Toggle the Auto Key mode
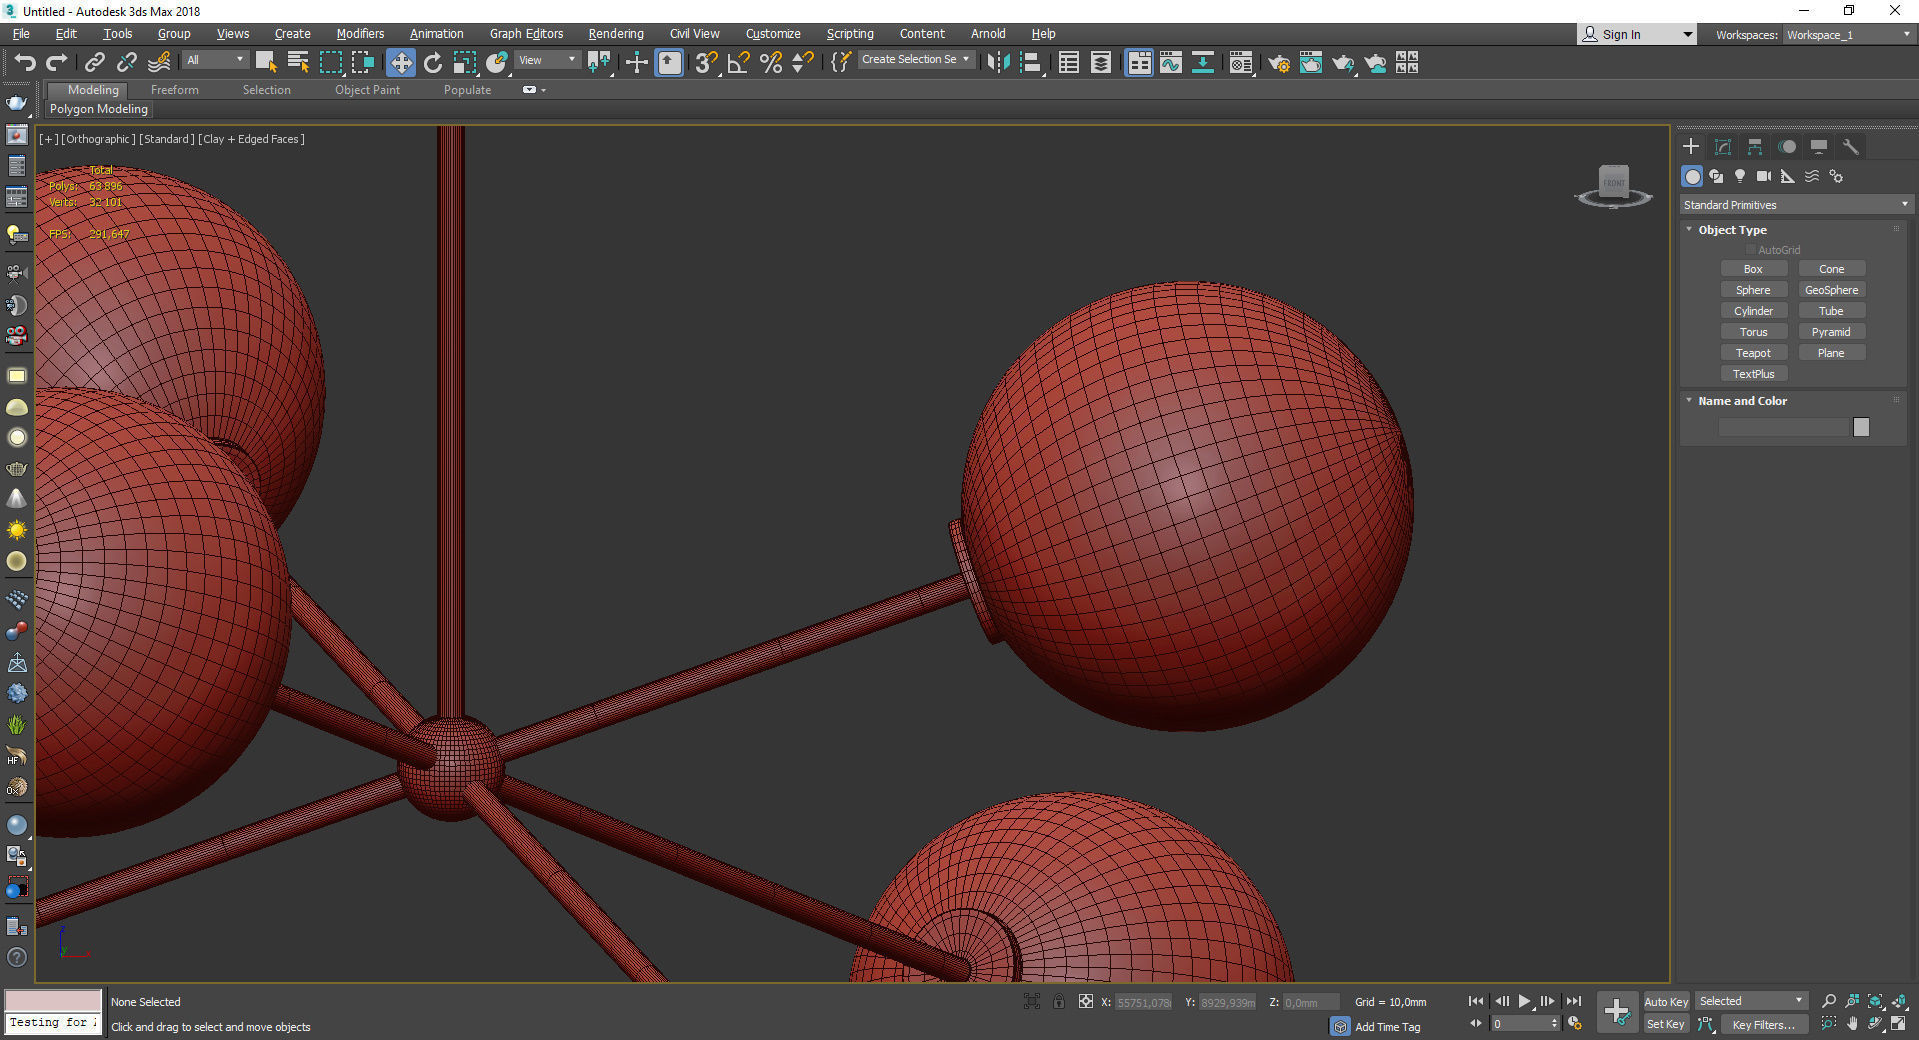The height and width of the screenshot is (1040, 1919). click(x=1666, y=1002)
